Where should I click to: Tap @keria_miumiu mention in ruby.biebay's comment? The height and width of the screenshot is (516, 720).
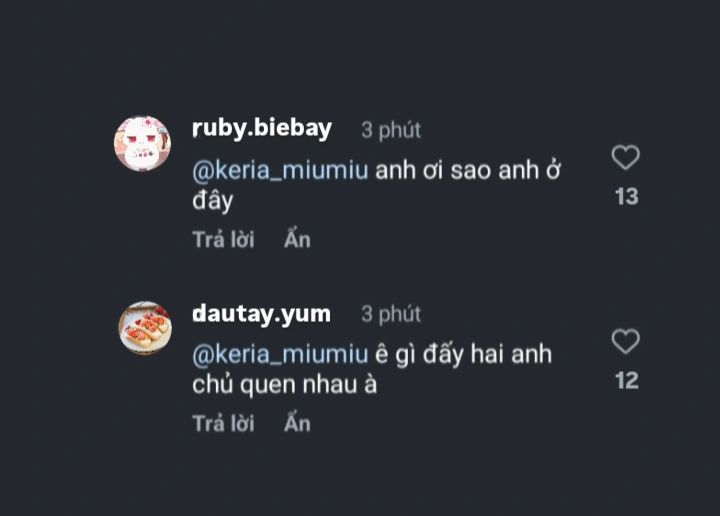click(x=280, y=171)
